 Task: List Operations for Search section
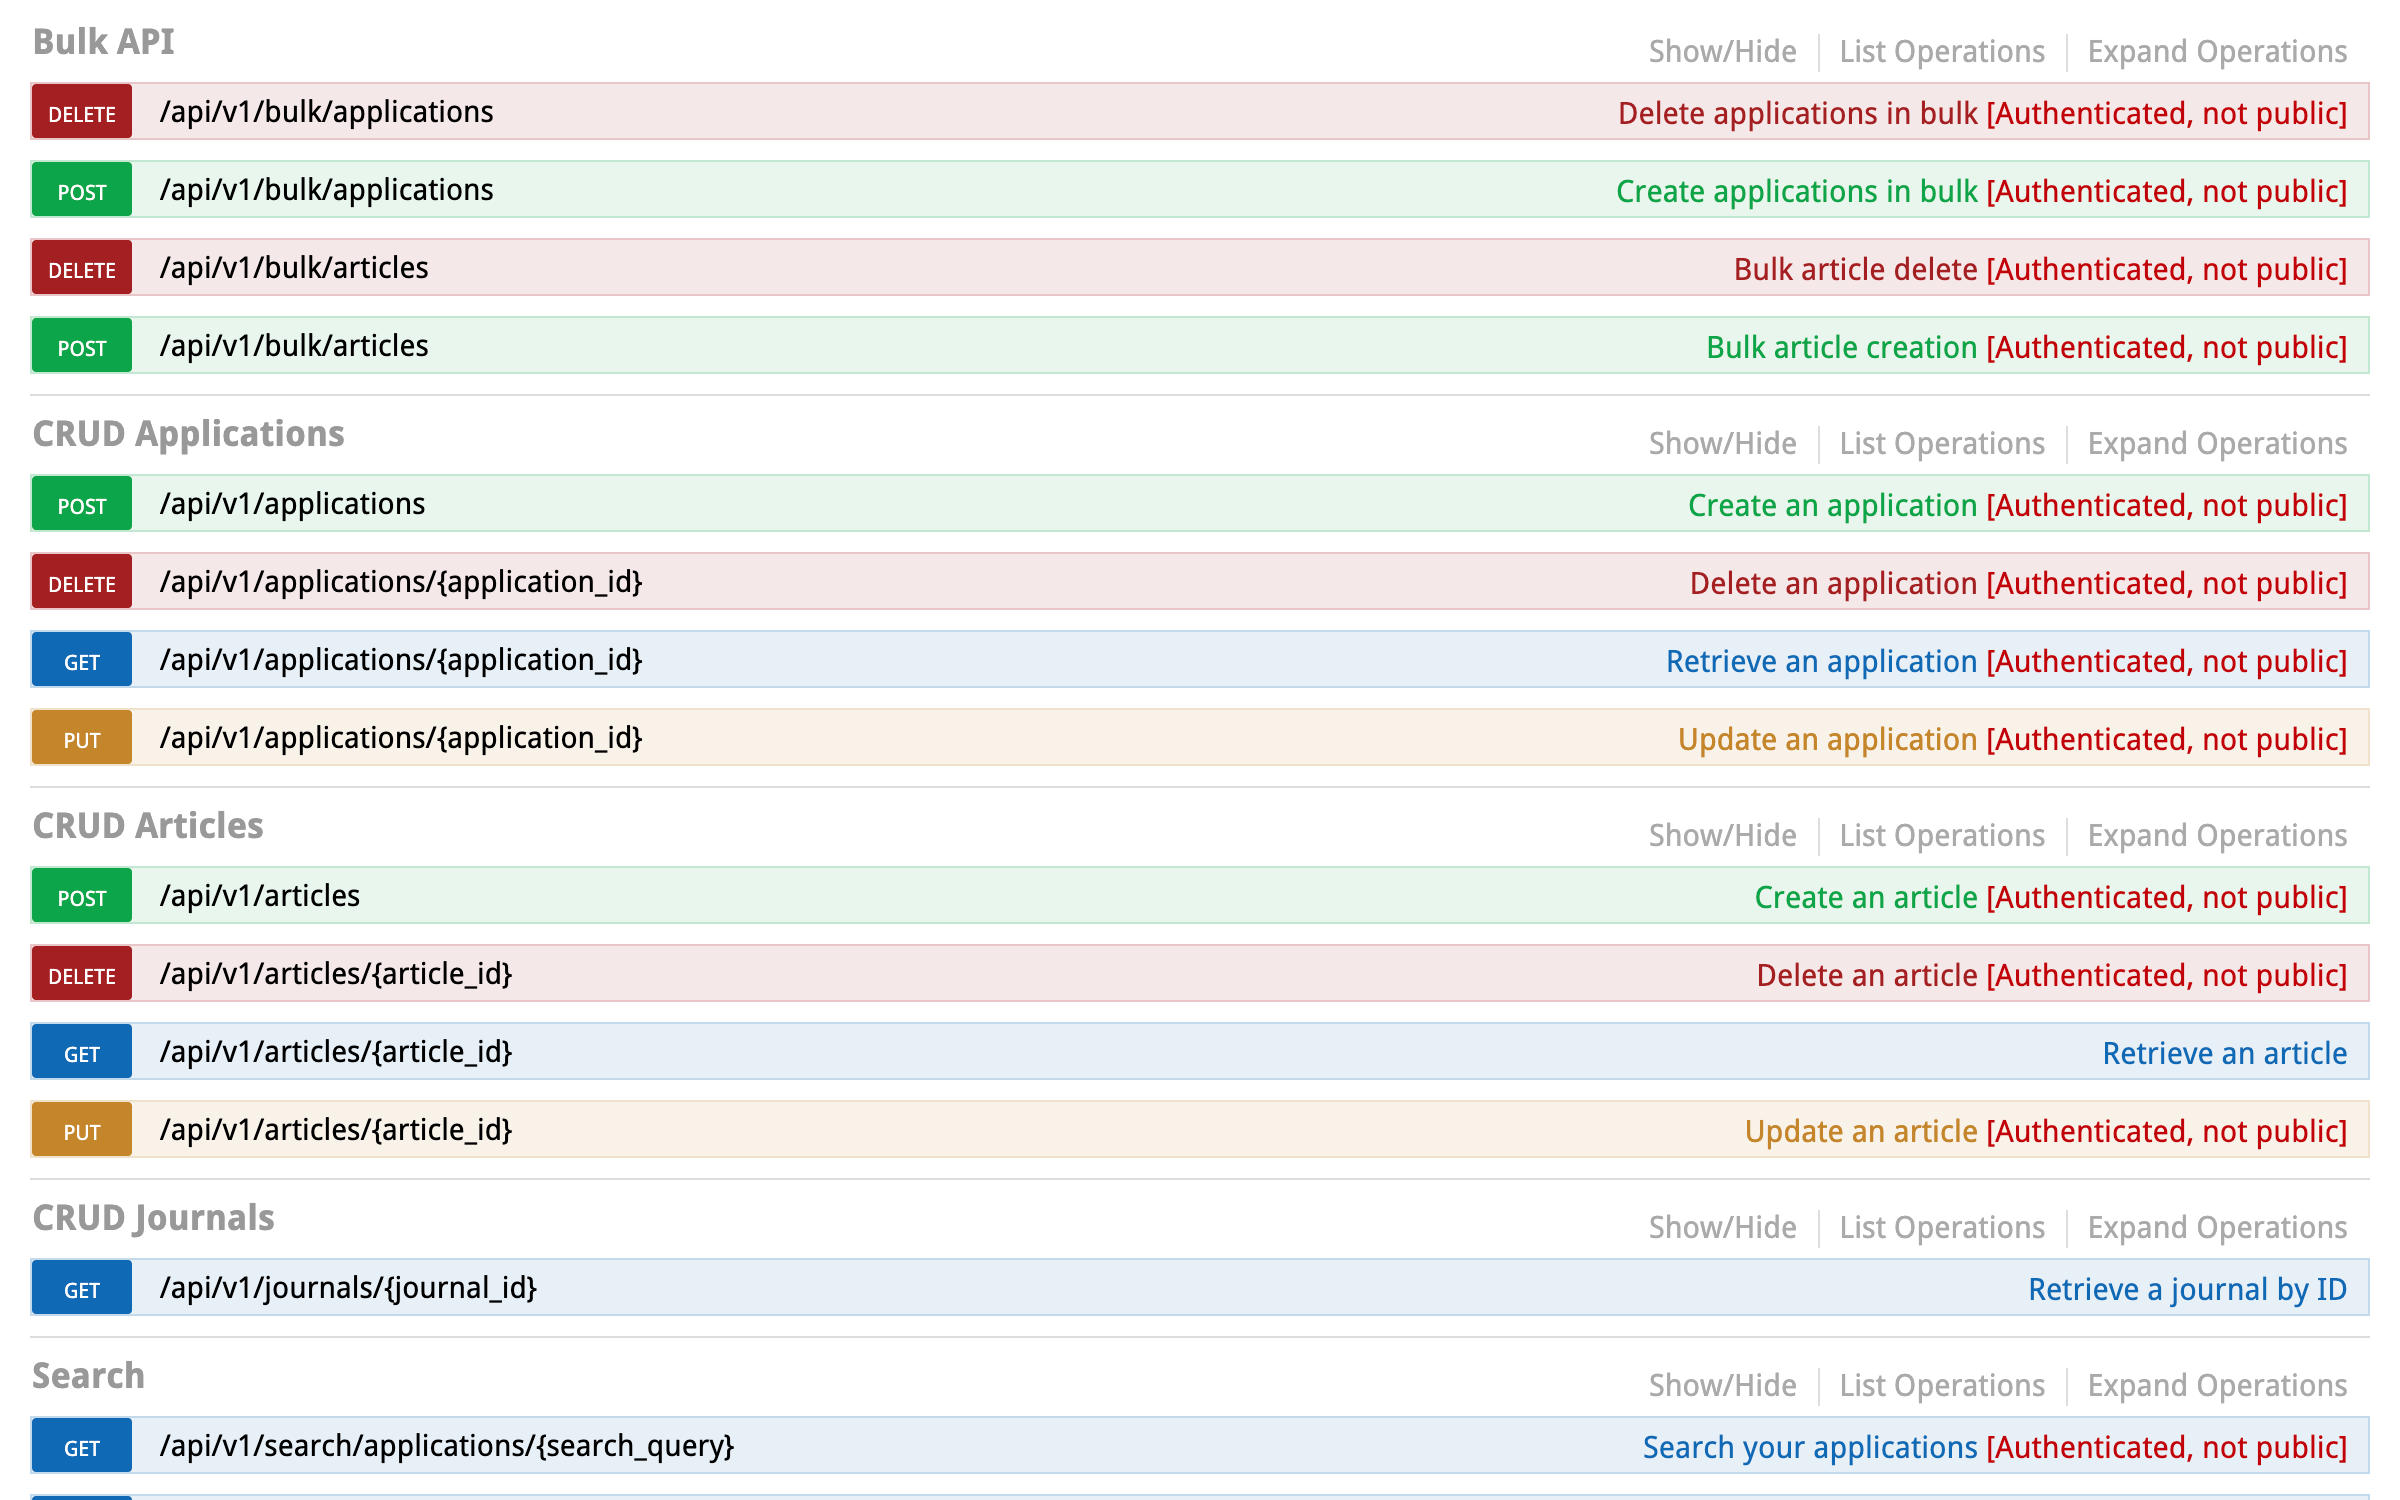coord(1942,1385)
